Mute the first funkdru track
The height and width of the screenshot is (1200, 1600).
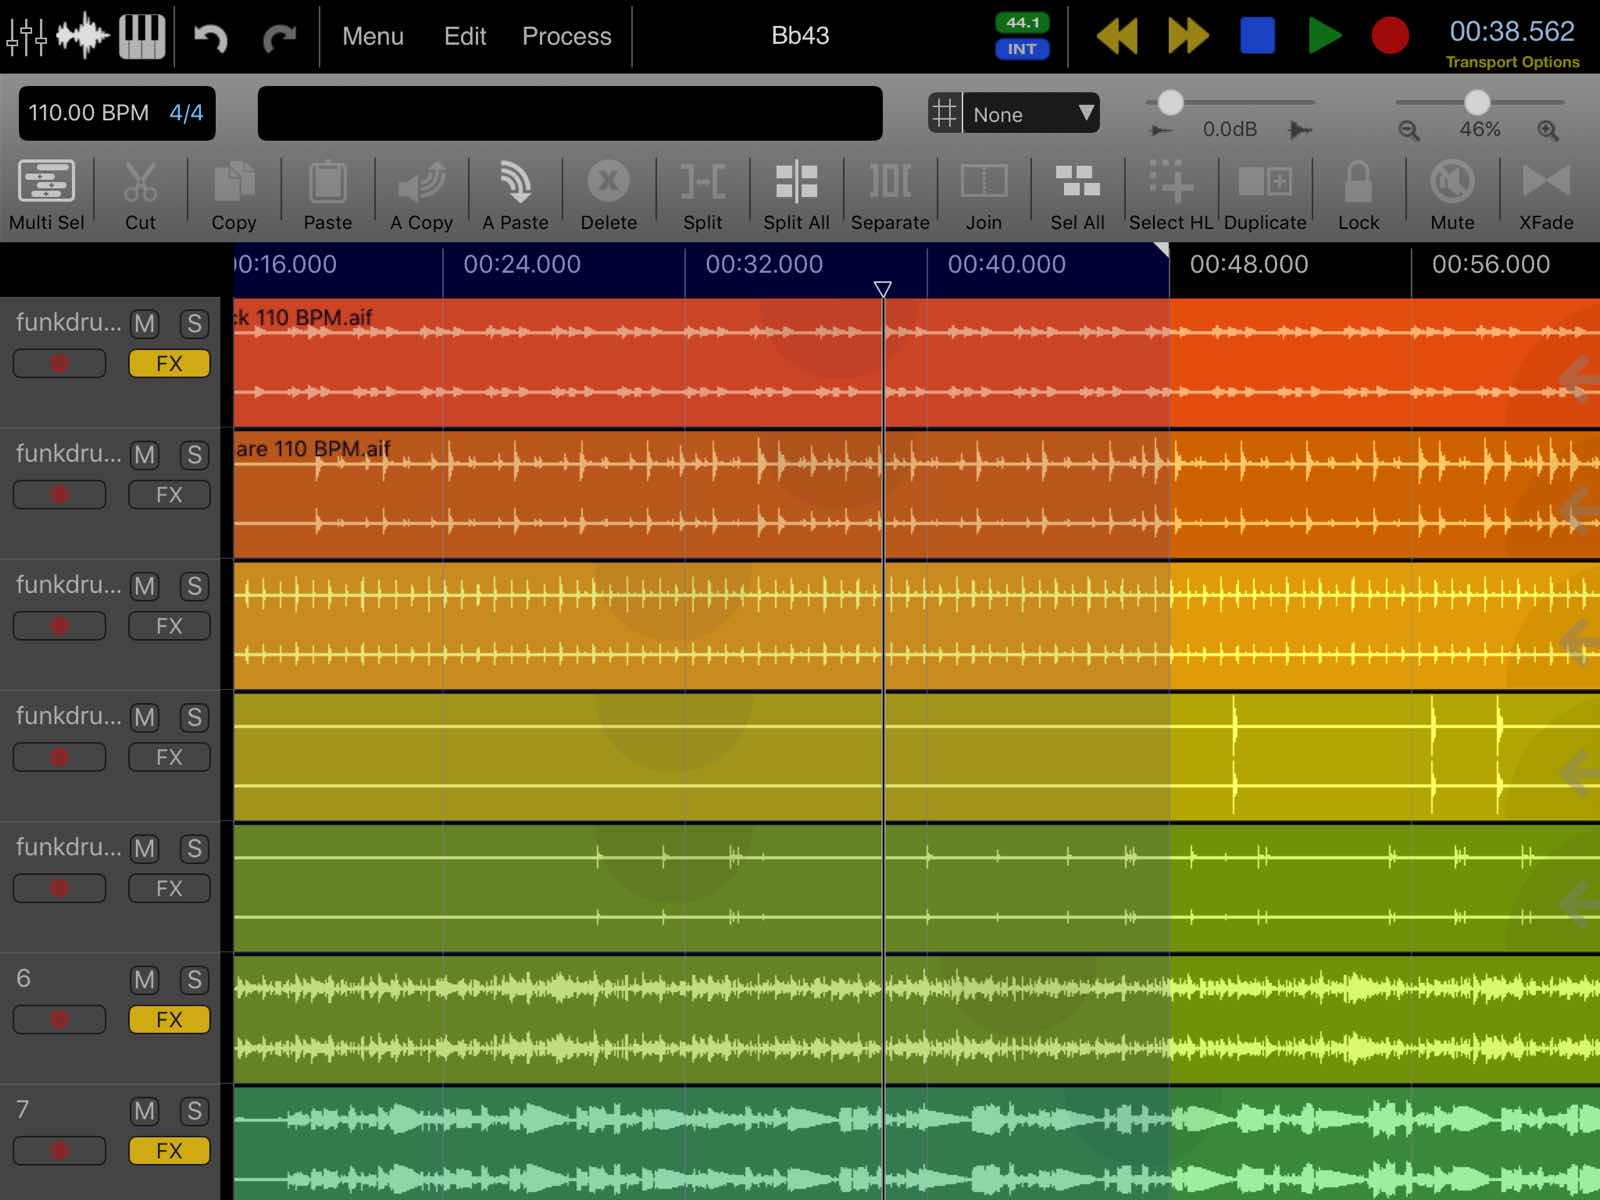click(145, 324)
